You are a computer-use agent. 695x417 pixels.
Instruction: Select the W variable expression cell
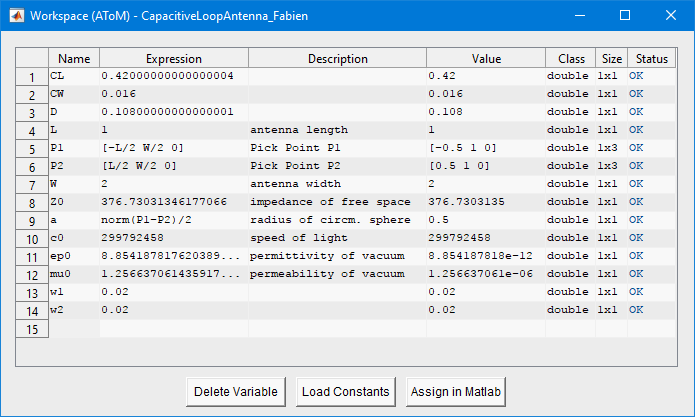tap(174, 184)
